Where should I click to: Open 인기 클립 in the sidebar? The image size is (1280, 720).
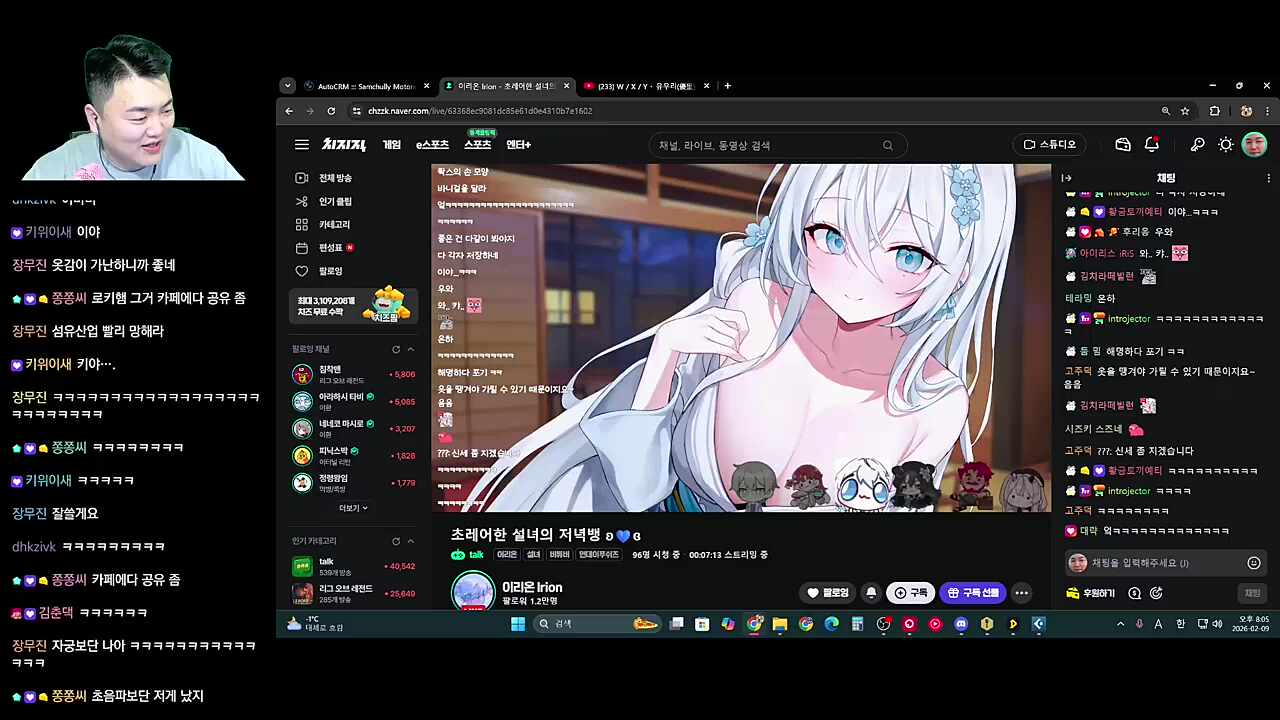[334, 201]
